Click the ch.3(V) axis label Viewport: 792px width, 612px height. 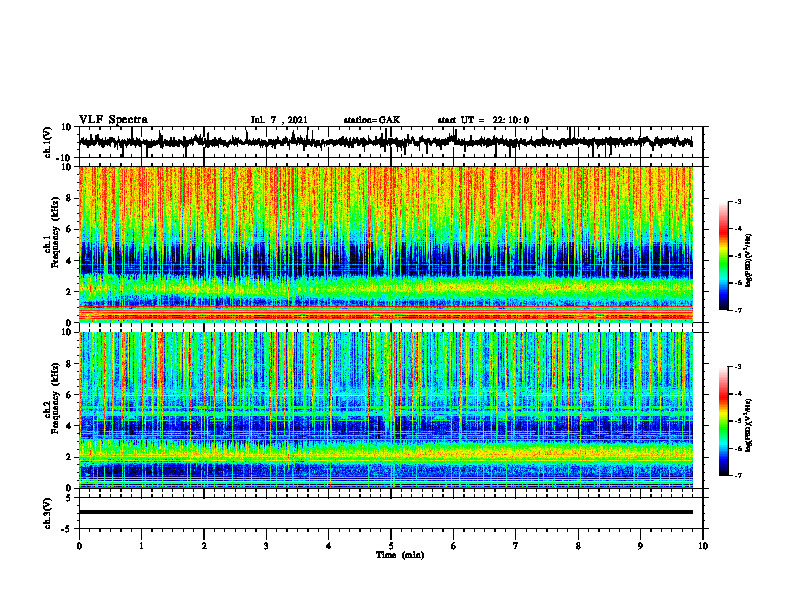click(47, 513)
